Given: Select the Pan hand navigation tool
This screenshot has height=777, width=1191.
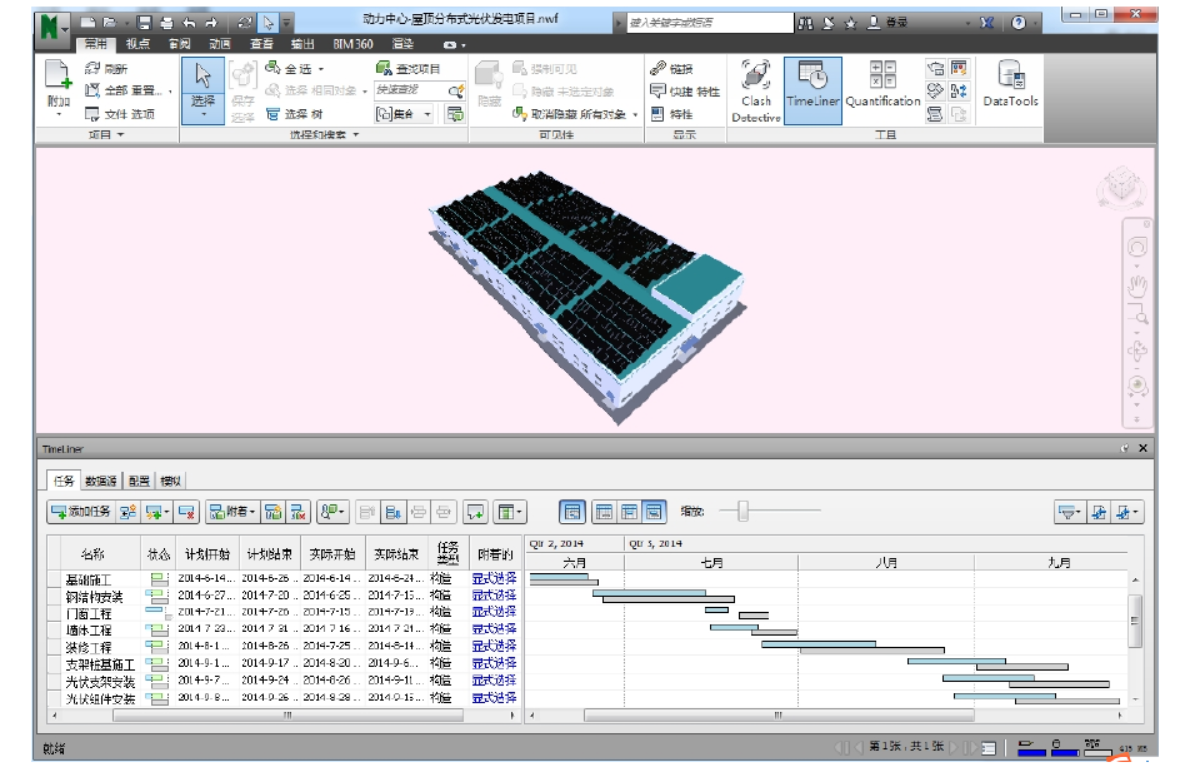Looking at the screenshot, I should click(1137, 287).
